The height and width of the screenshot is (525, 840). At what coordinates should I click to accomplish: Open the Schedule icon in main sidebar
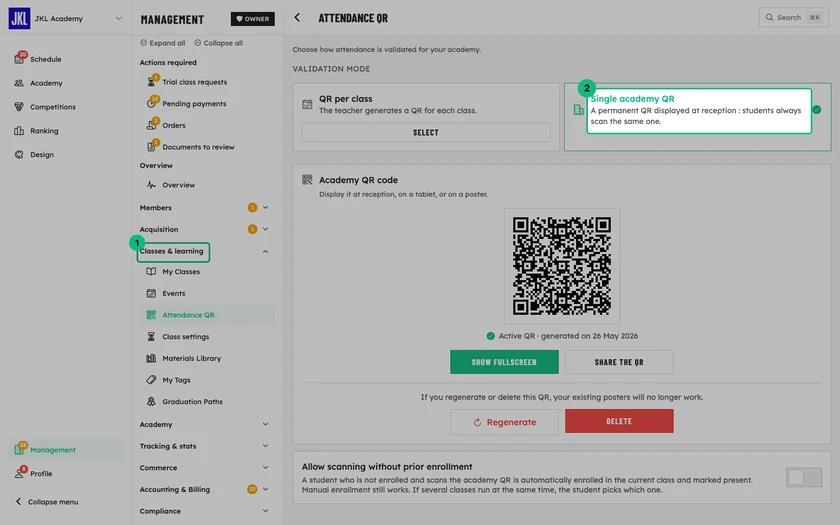19,59
